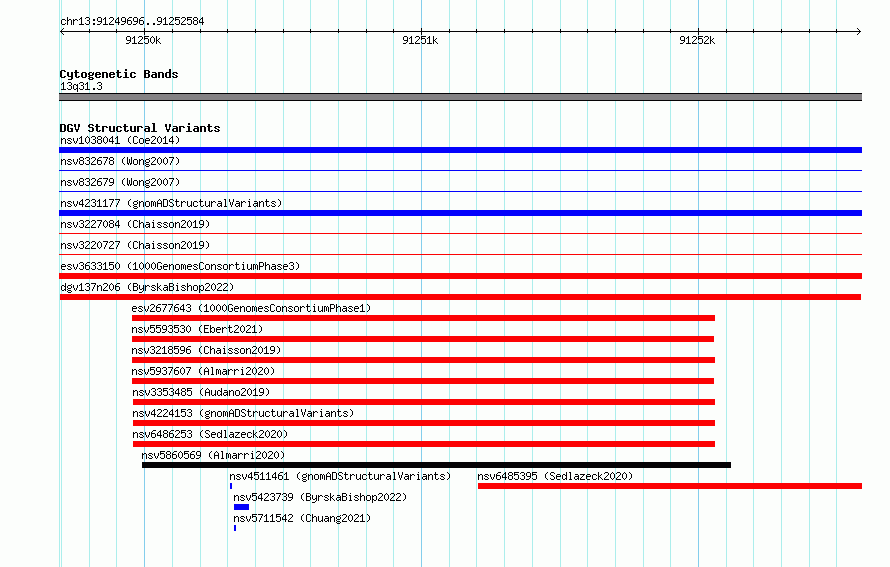Click the 13q31.3 band label
The image size is (890, 567).
coord(81,86)
